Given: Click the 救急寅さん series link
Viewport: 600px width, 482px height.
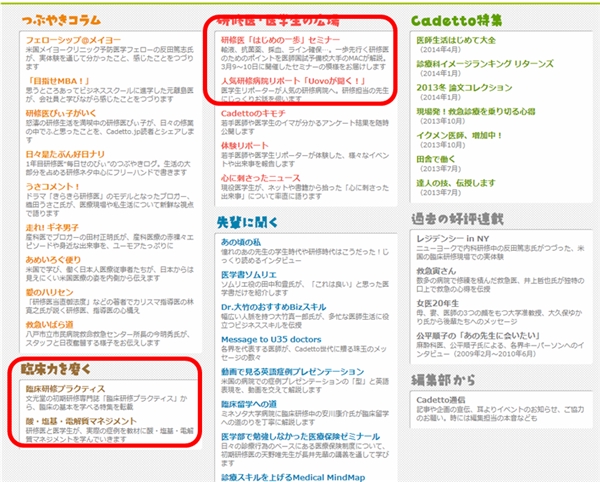Looking at the screenshot, I should (436, 271).
